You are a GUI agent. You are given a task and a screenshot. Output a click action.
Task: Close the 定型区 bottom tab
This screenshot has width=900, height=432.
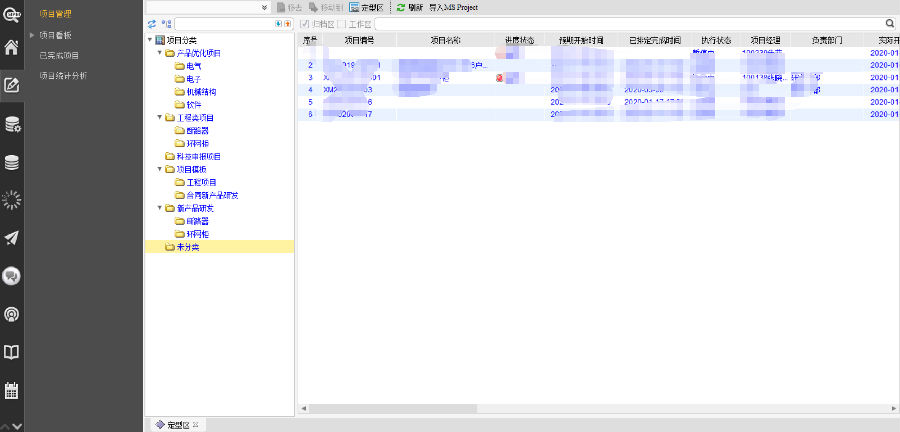pyautogui.click(x=195, y=425)
